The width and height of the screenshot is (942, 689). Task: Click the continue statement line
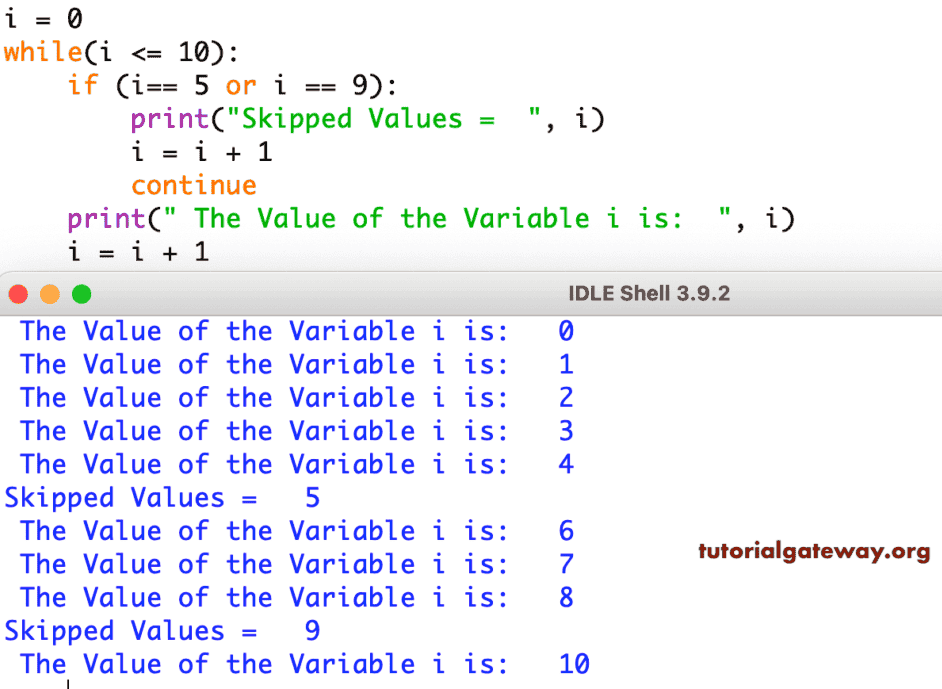pos(193,185)
